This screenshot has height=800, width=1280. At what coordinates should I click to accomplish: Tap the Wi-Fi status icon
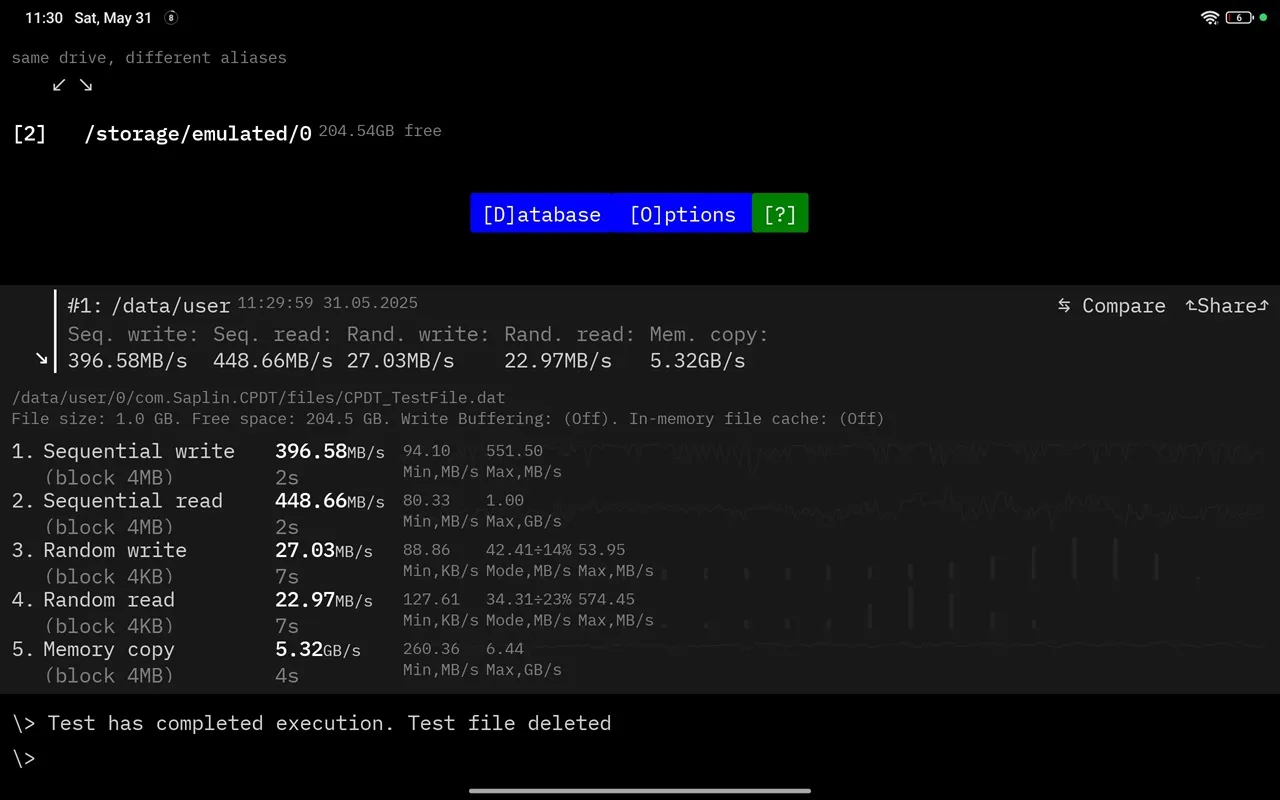point(1210,18)
